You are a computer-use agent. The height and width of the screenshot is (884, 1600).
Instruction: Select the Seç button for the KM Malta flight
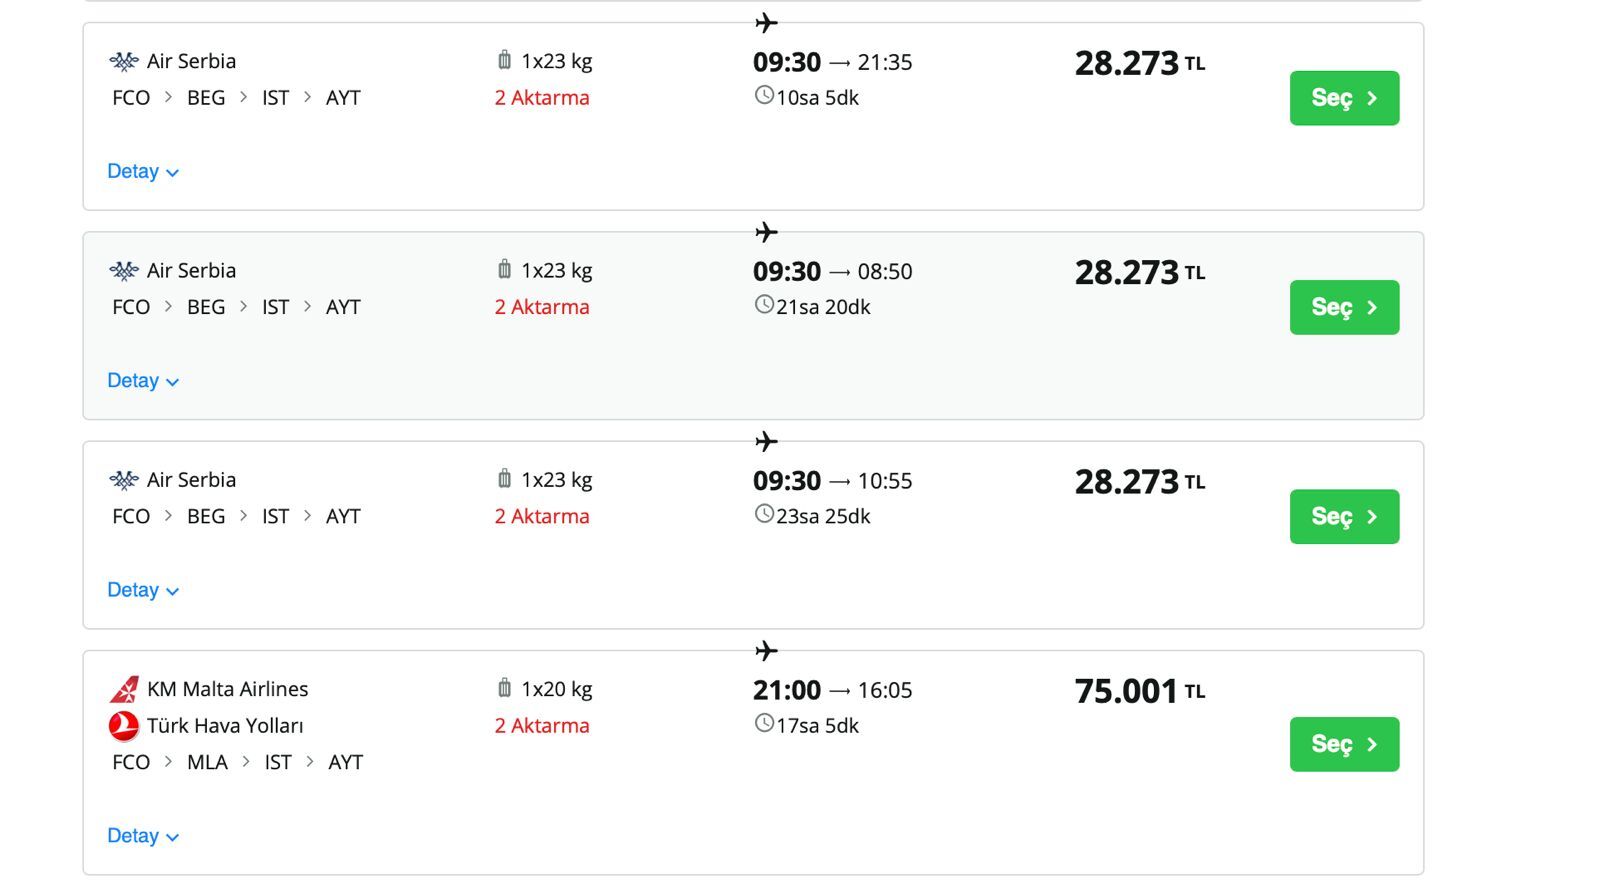(x=1344, y=744)
